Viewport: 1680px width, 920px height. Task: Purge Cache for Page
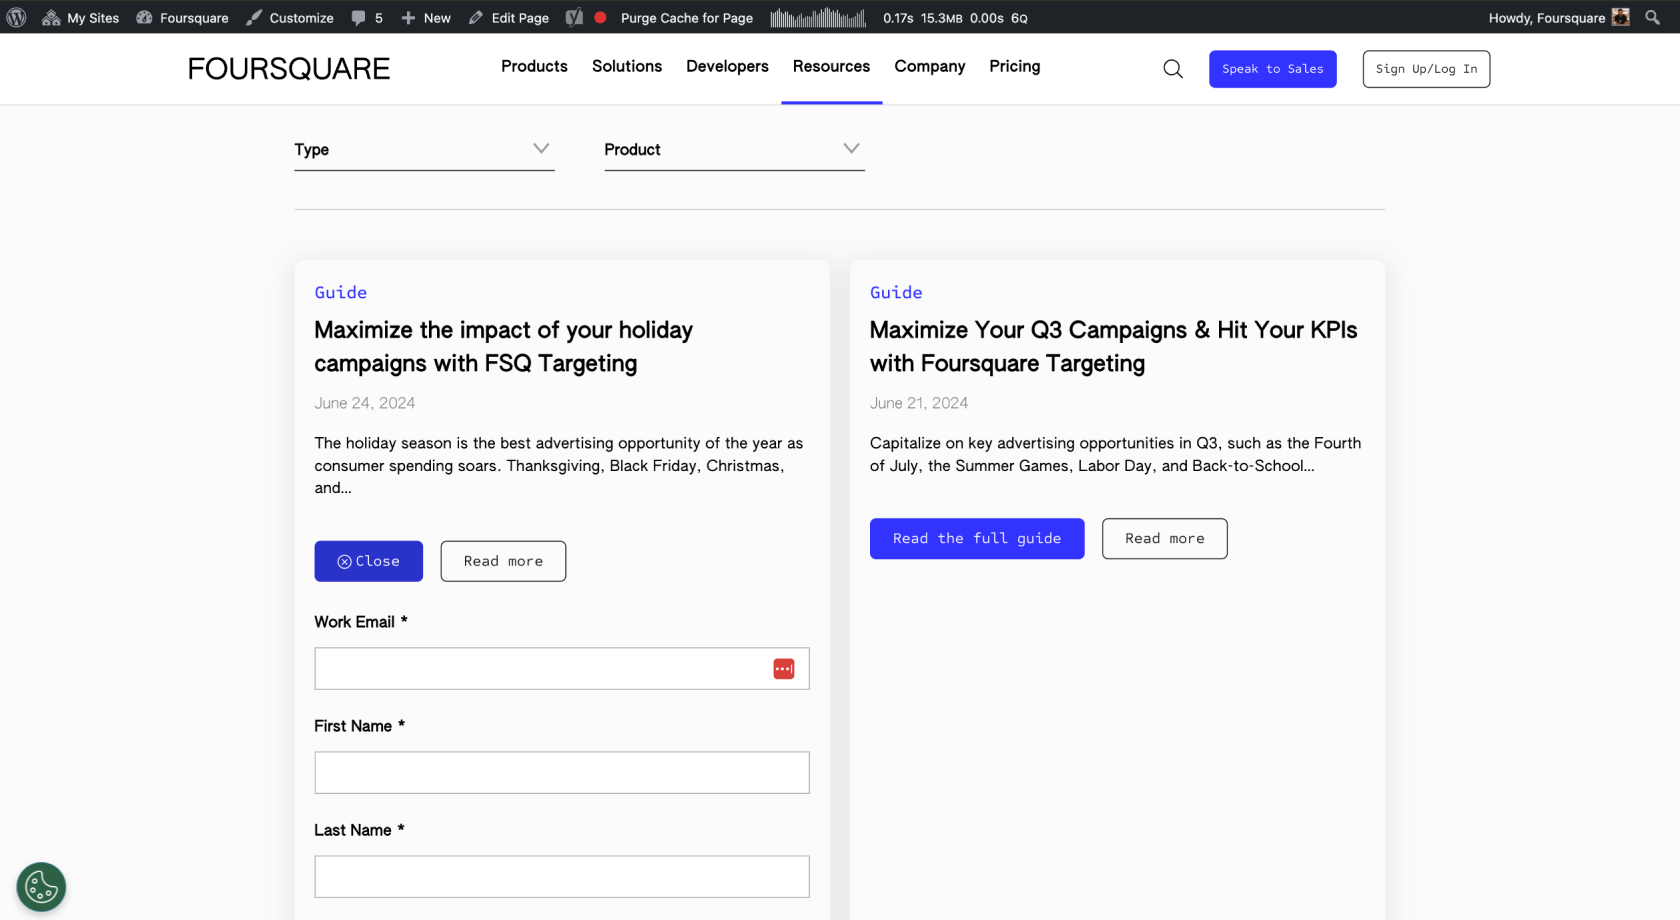click(x=686, y=17)
